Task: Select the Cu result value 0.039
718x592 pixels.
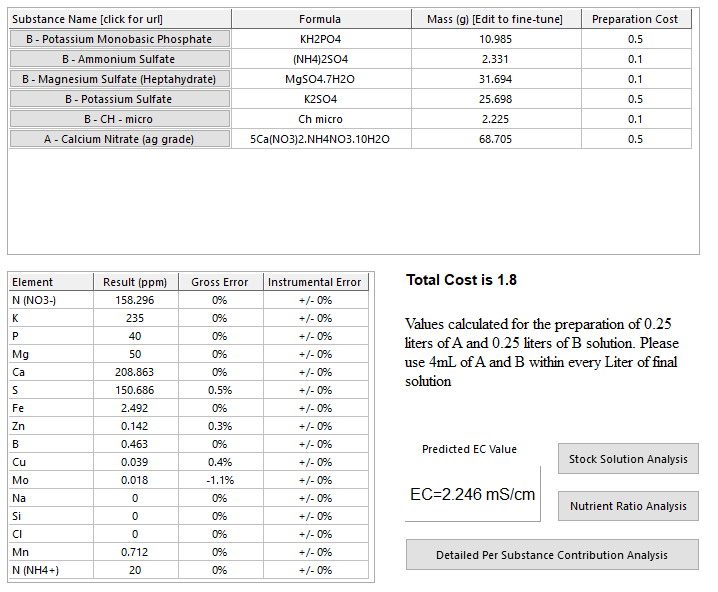Action: 136,462
